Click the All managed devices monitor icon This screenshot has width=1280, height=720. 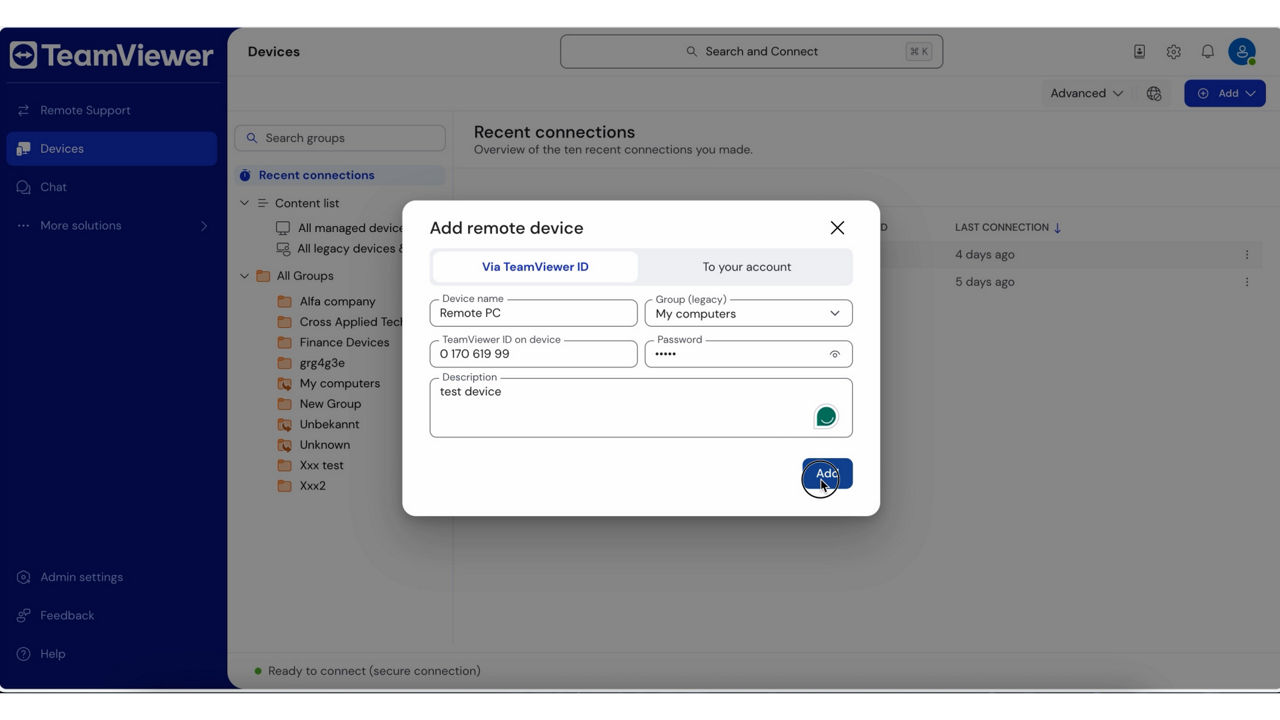click(283, 228)
